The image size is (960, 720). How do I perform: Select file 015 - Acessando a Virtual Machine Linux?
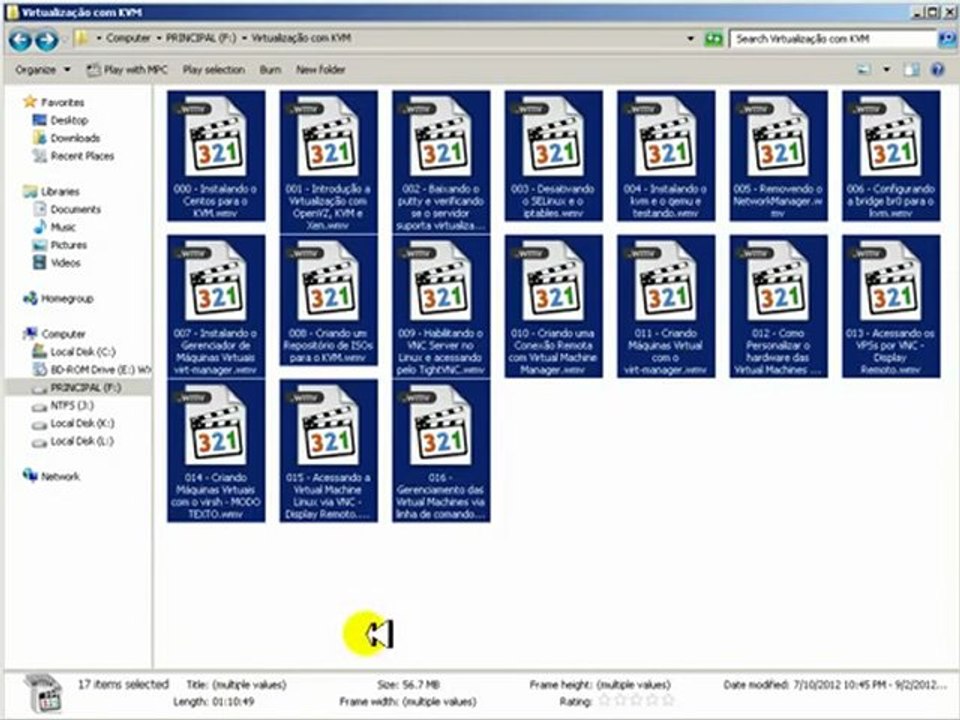[x=328, y=451]
